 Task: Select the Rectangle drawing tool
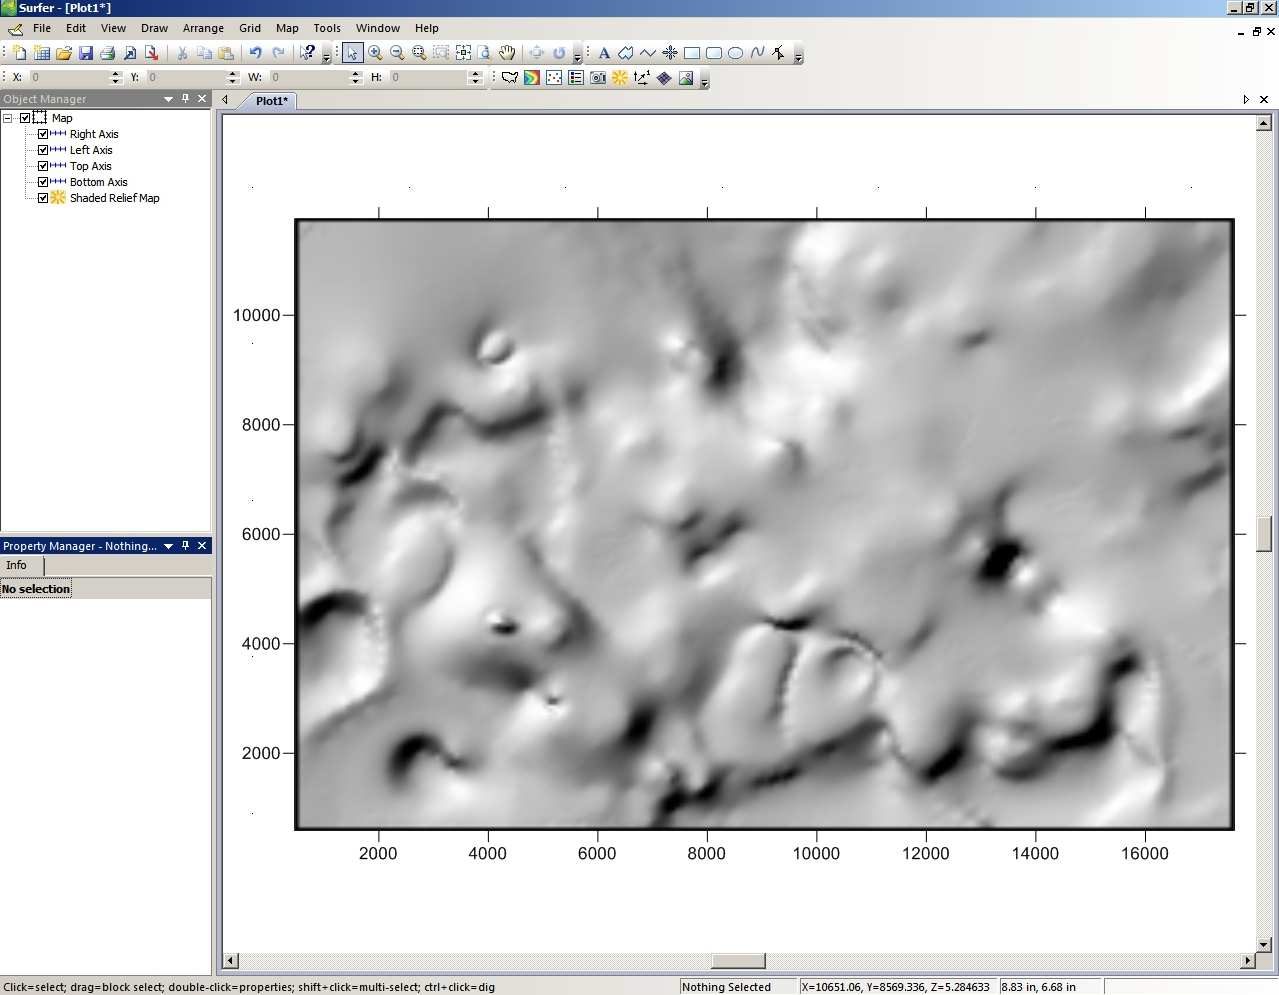(692, 53)
